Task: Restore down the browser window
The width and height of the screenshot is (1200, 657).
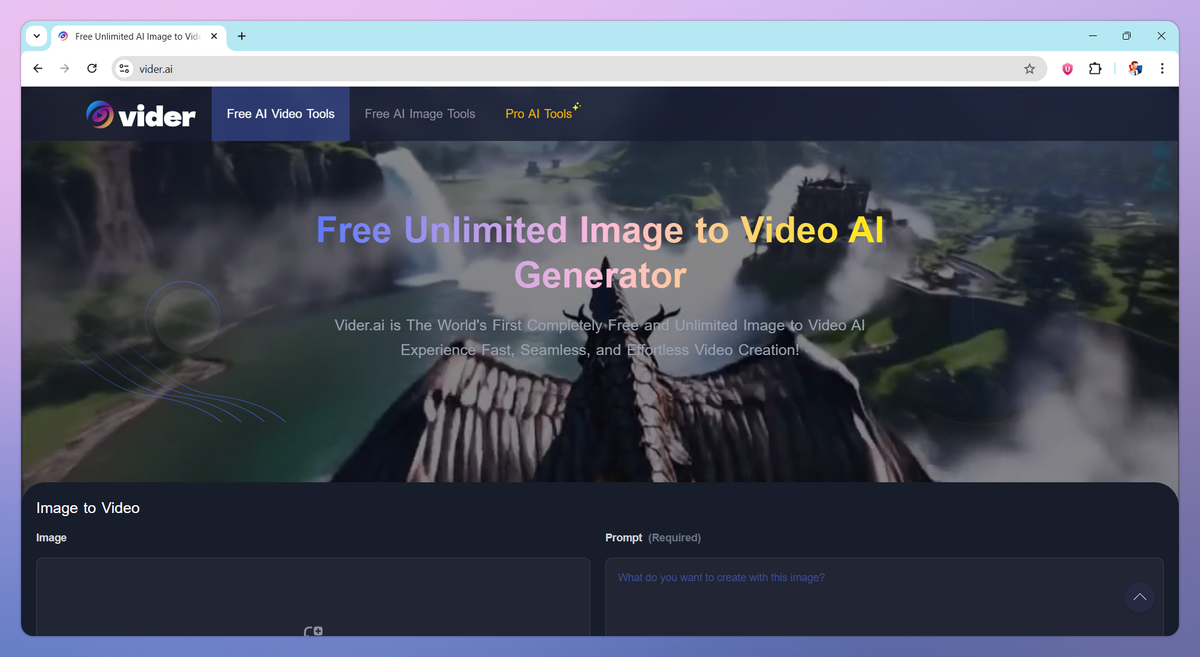Action: point(1127,36)
